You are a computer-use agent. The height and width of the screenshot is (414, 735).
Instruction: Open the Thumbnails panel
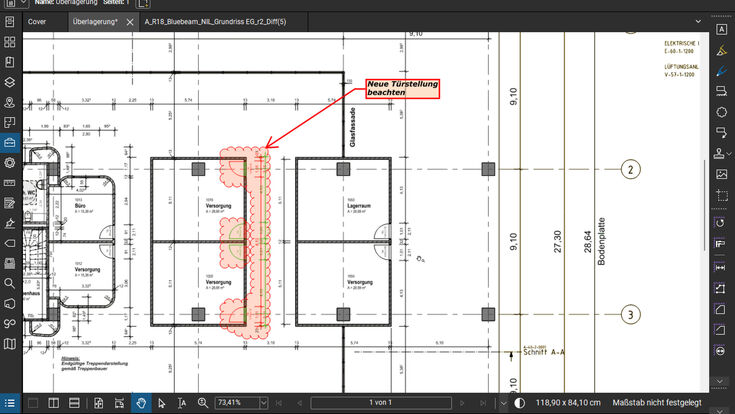click(x=10, y=42)
